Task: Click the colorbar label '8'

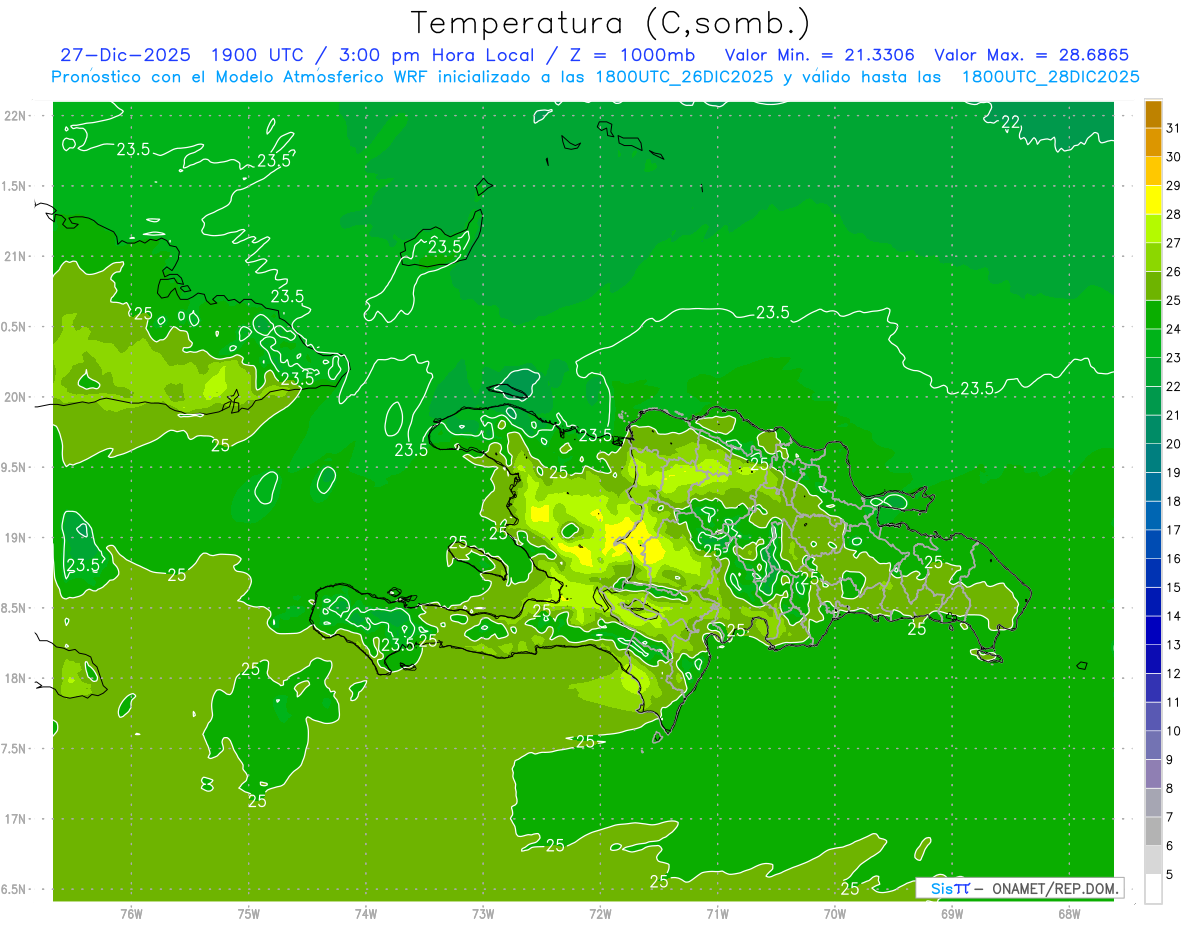Action: click(1169, 788)
